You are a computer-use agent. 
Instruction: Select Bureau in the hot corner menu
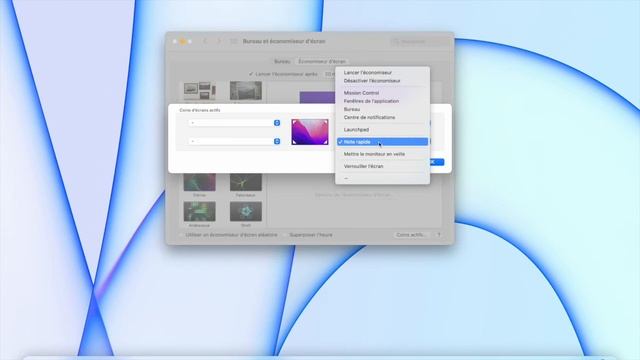tap(382, 109)
